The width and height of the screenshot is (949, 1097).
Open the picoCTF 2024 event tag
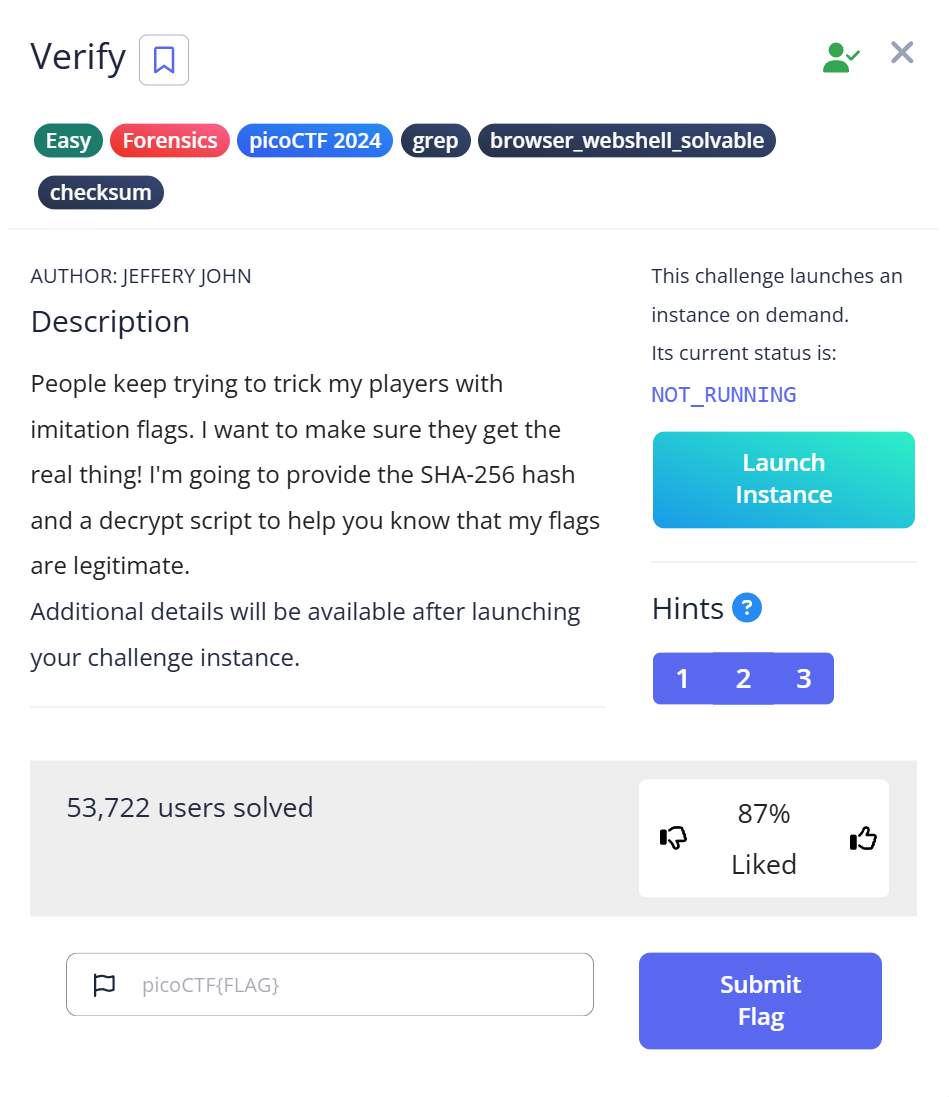[x=315, y=141]
